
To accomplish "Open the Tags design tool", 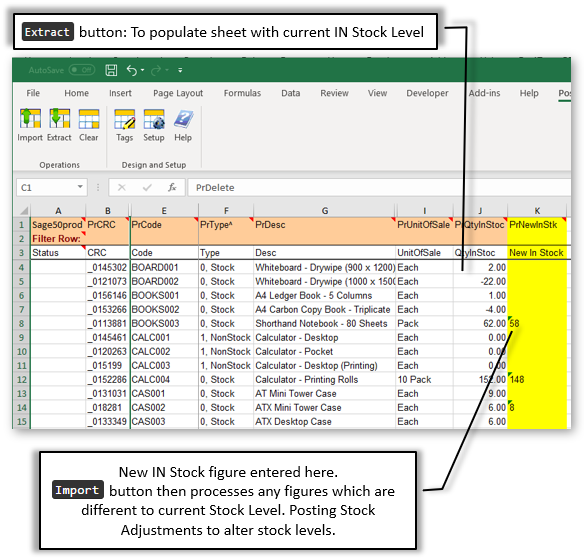I will [124, 125].
